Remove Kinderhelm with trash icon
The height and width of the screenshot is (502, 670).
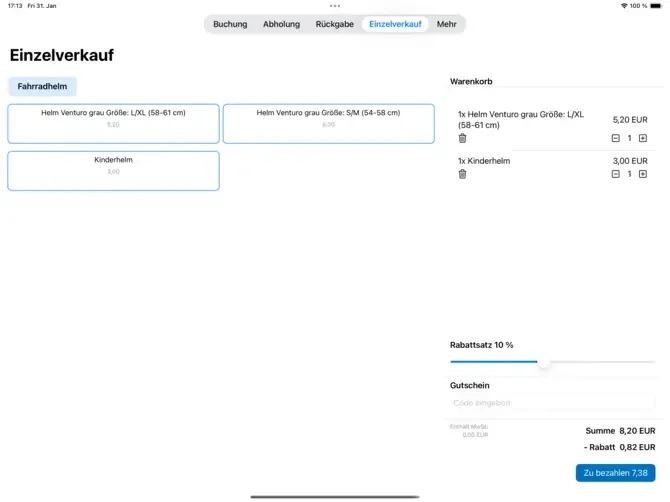point(462,174)
